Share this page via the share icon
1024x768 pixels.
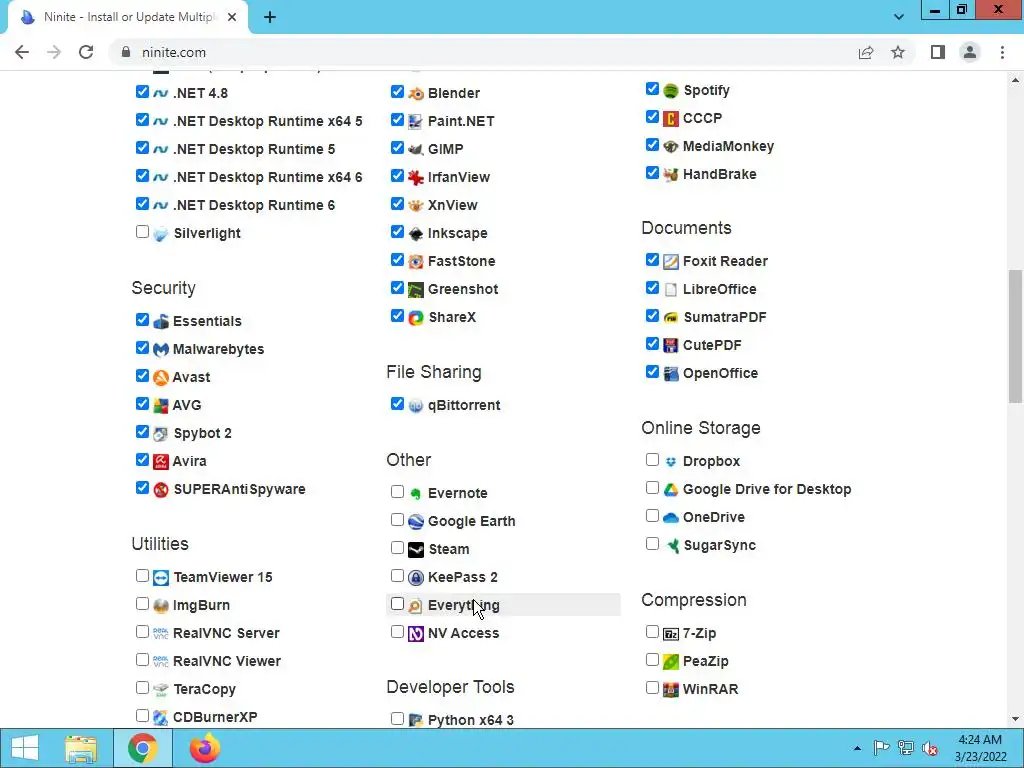(866, 52)
